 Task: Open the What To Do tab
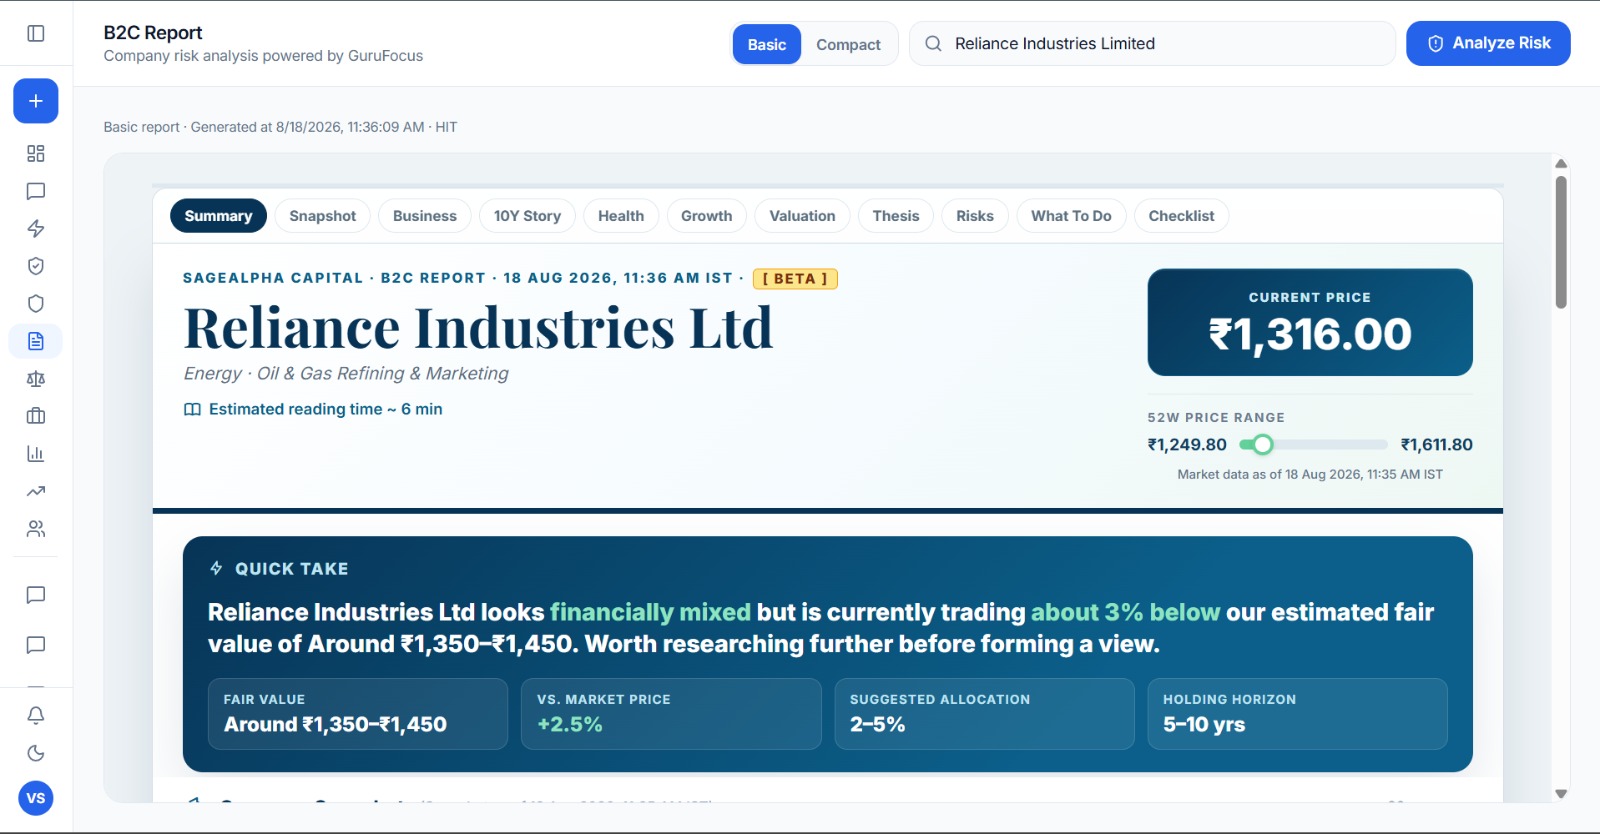tap(1071, 216)
